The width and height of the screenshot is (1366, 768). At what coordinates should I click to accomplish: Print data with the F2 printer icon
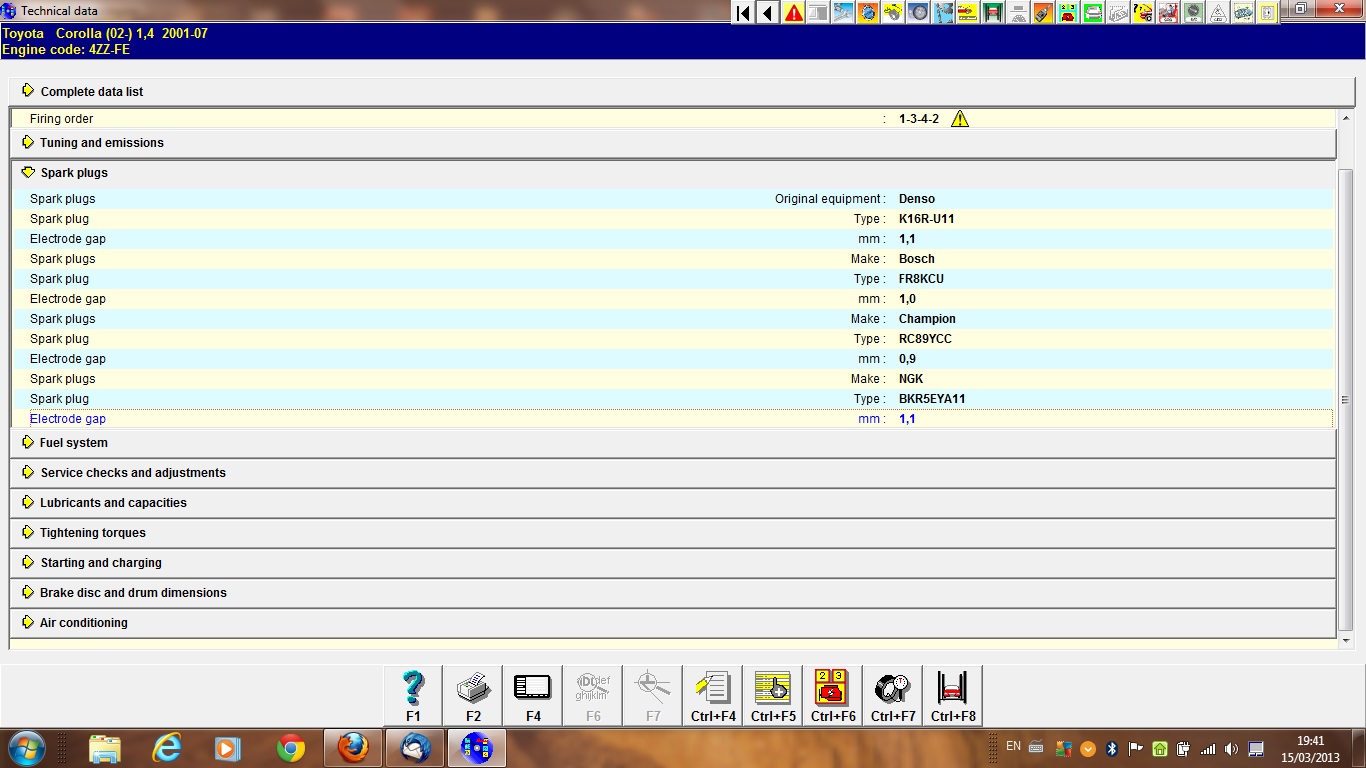click(x=473, y=695)
